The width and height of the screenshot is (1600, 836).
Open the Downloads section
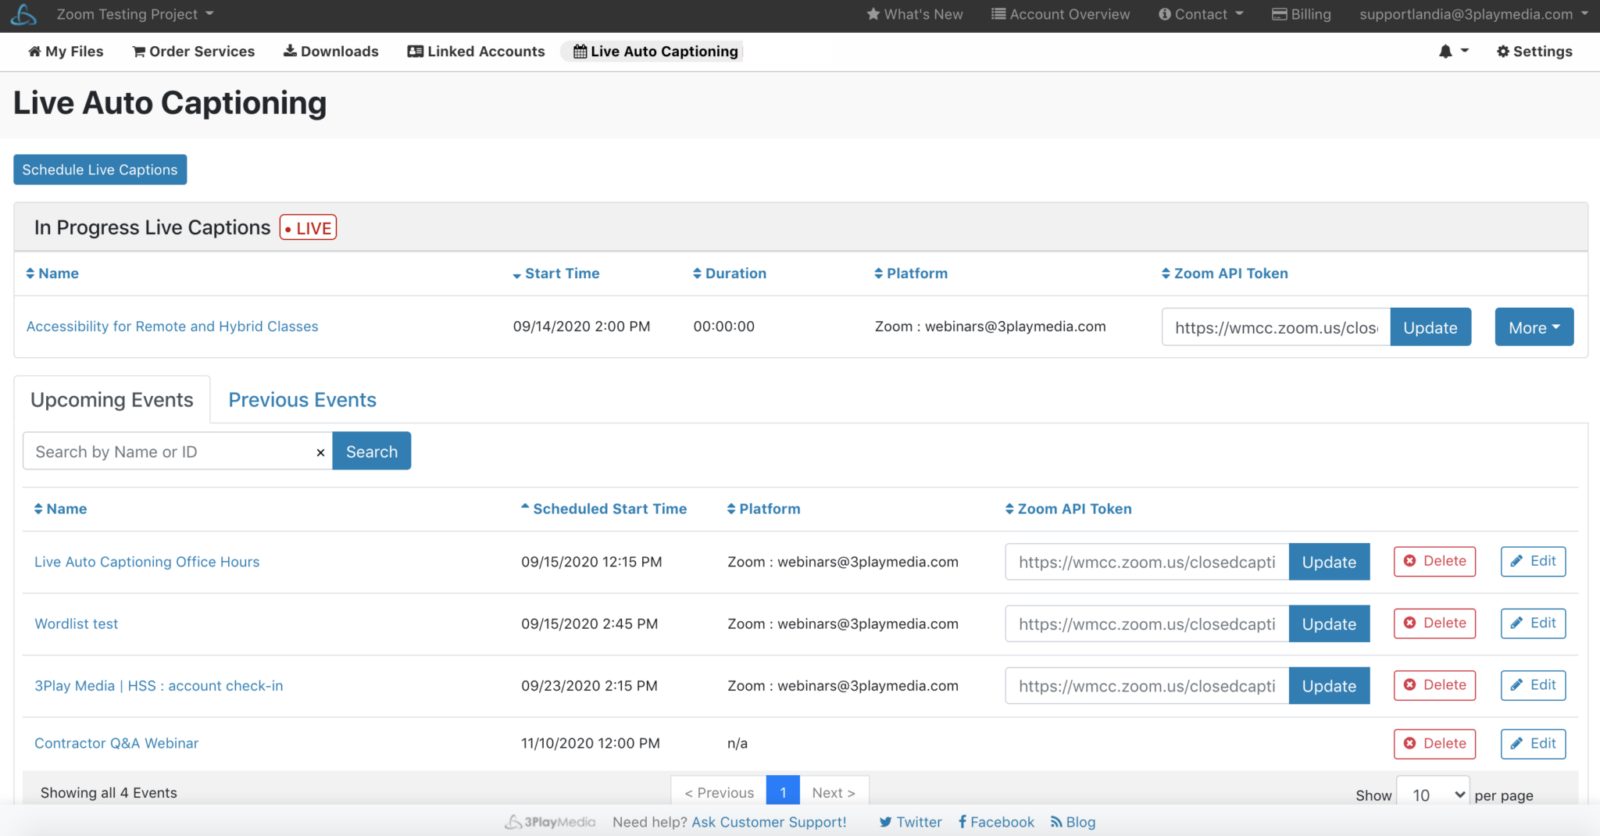coord(330,51)
